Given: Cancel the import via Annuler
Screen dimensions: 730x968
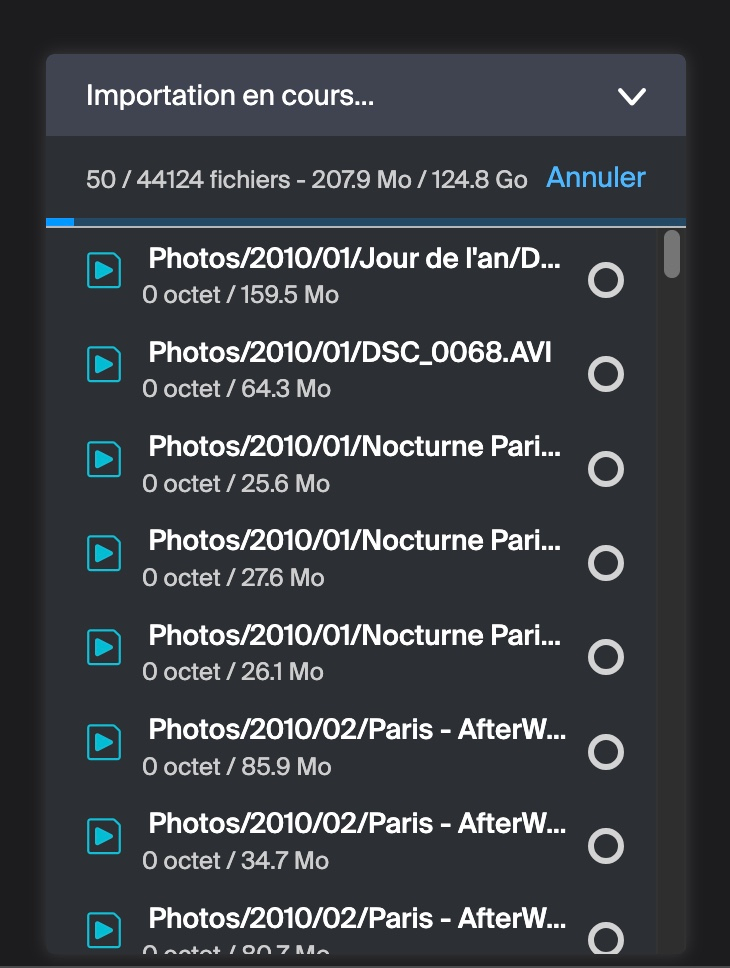Looking at the screenshot, I should [x=596, y=178].
